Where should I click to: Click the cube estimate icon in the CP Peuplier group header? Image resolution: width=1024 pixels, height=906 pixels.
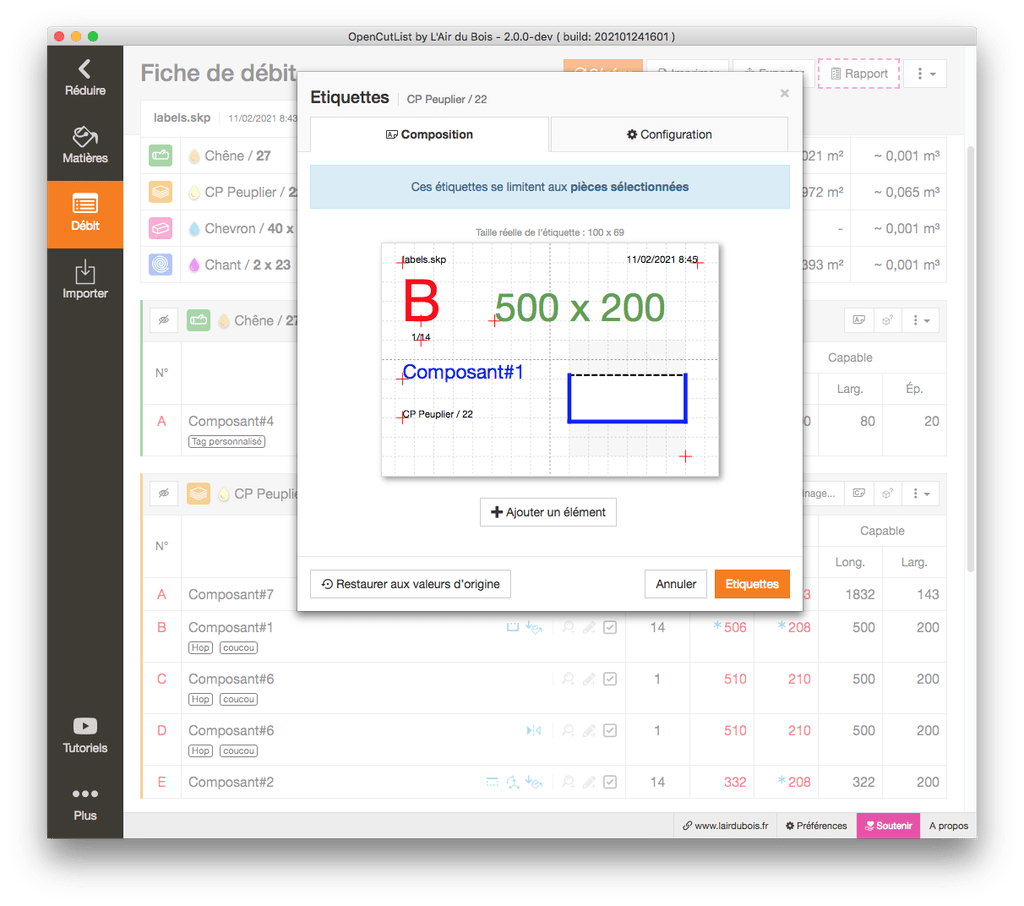pyautogui.click(x=888, y=493)
